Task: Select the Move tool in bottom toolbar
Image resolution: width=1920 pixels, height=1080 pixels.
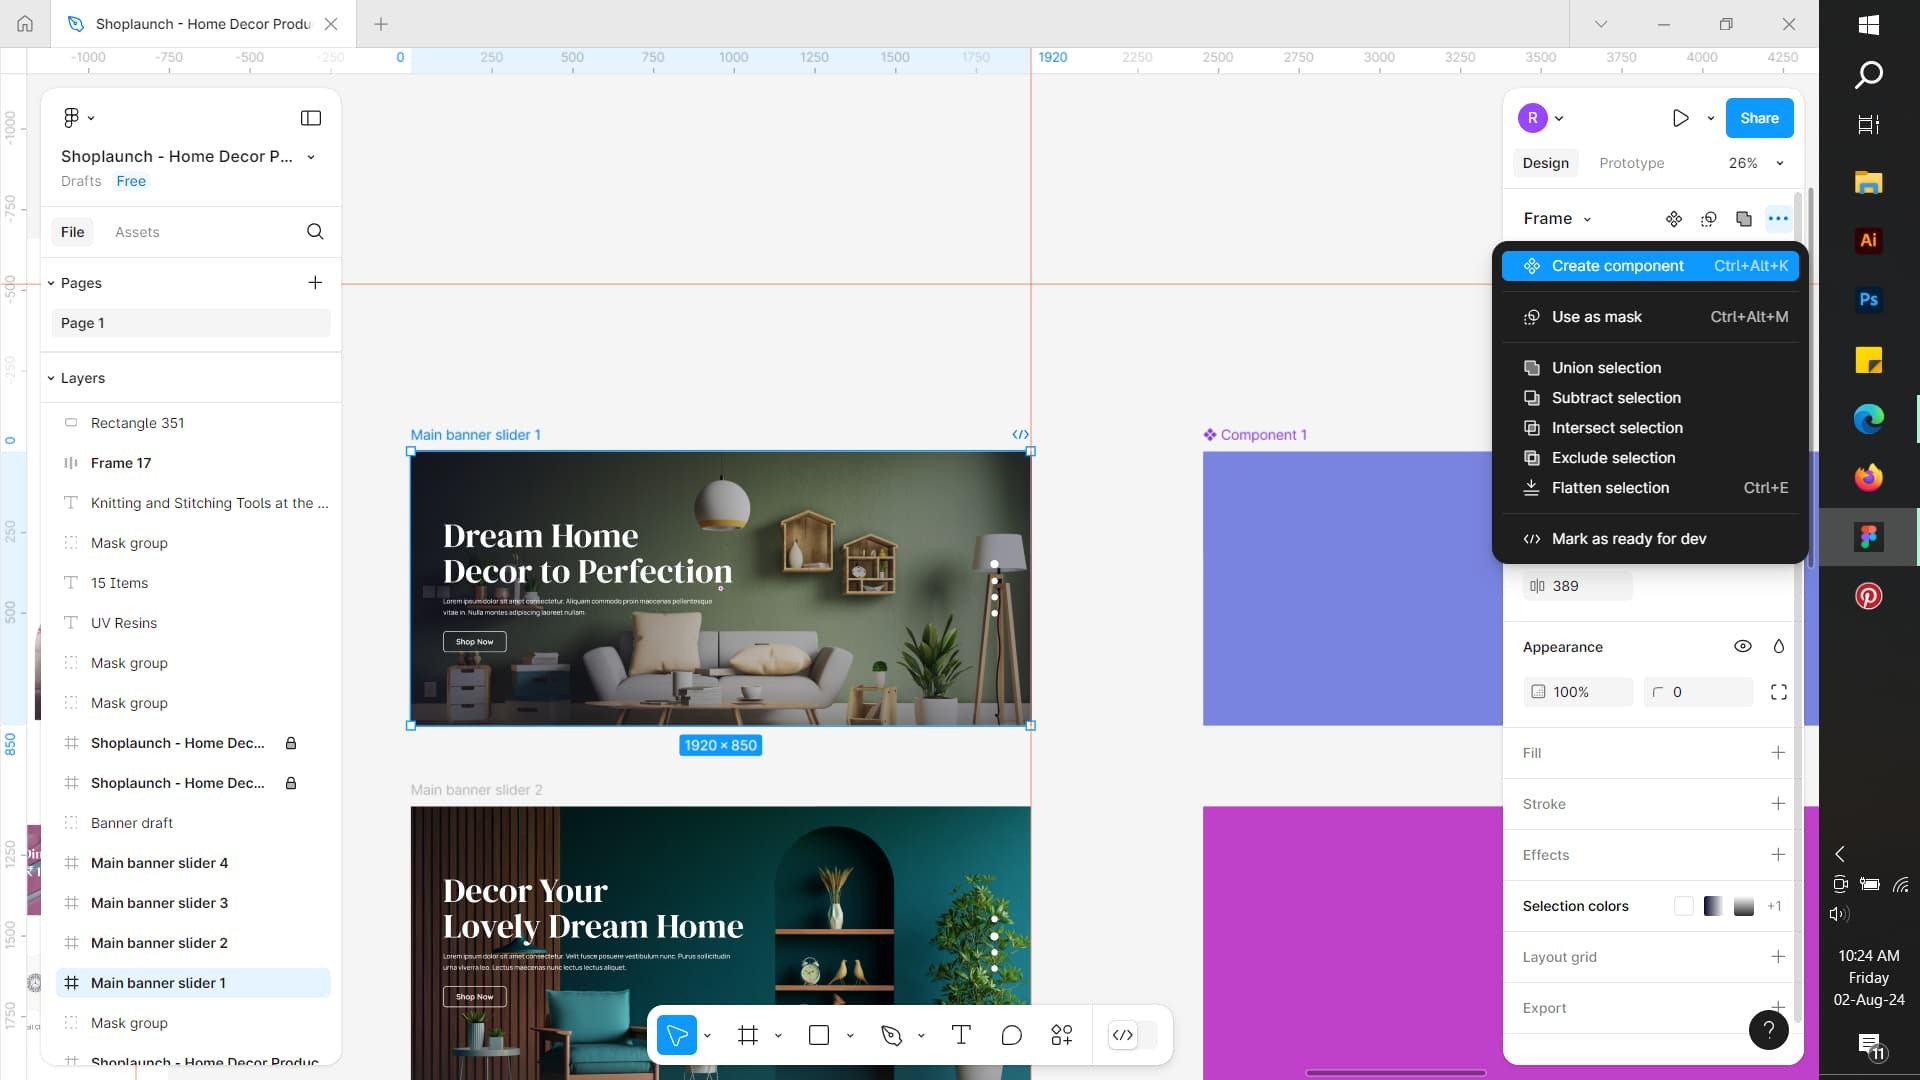Action: (x=677, y=1035)
